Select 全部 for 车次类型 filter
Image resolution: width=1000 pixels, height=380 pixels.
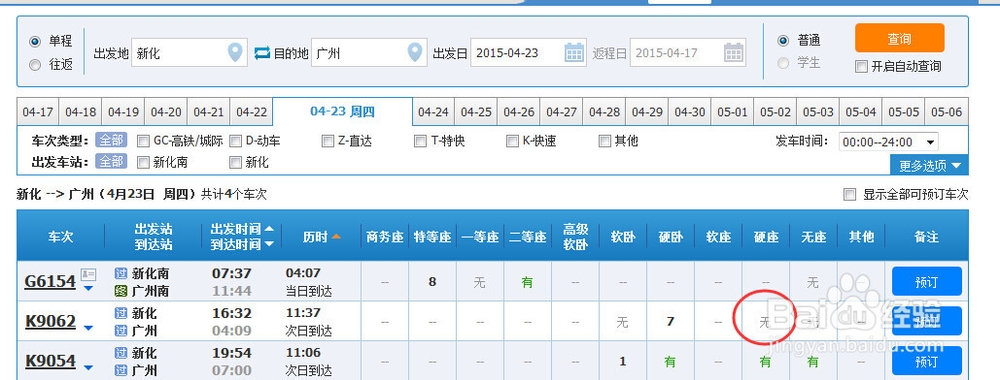point(111,141)
